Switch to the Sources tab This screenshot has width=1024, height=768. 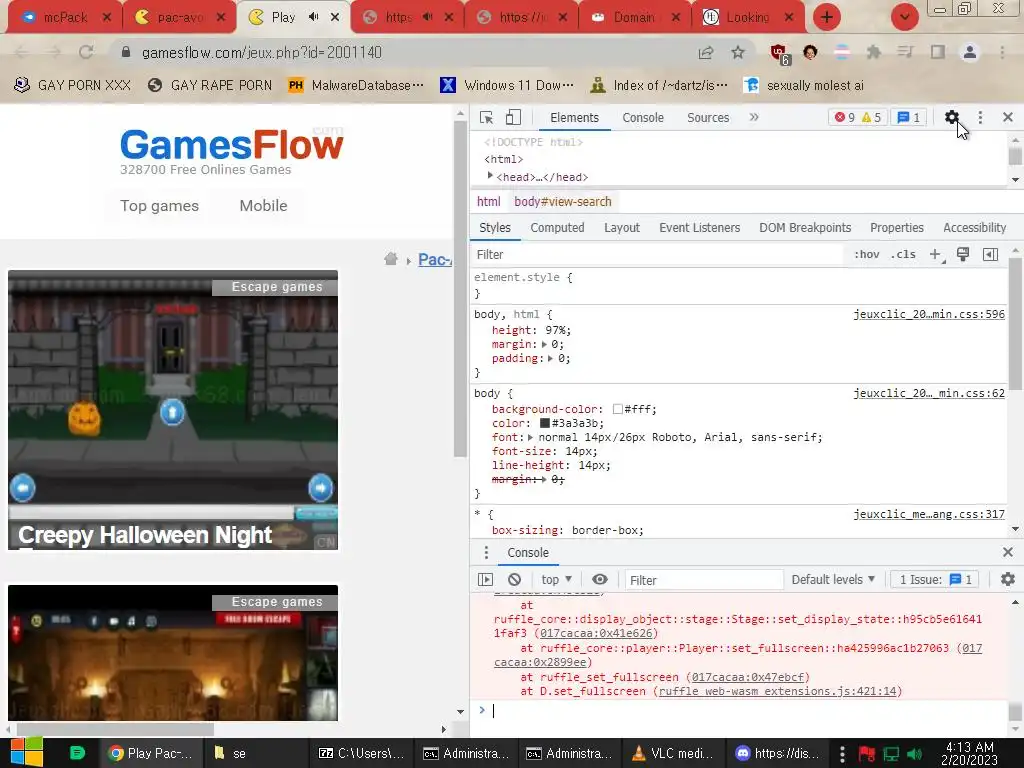[x=708, y=118]
